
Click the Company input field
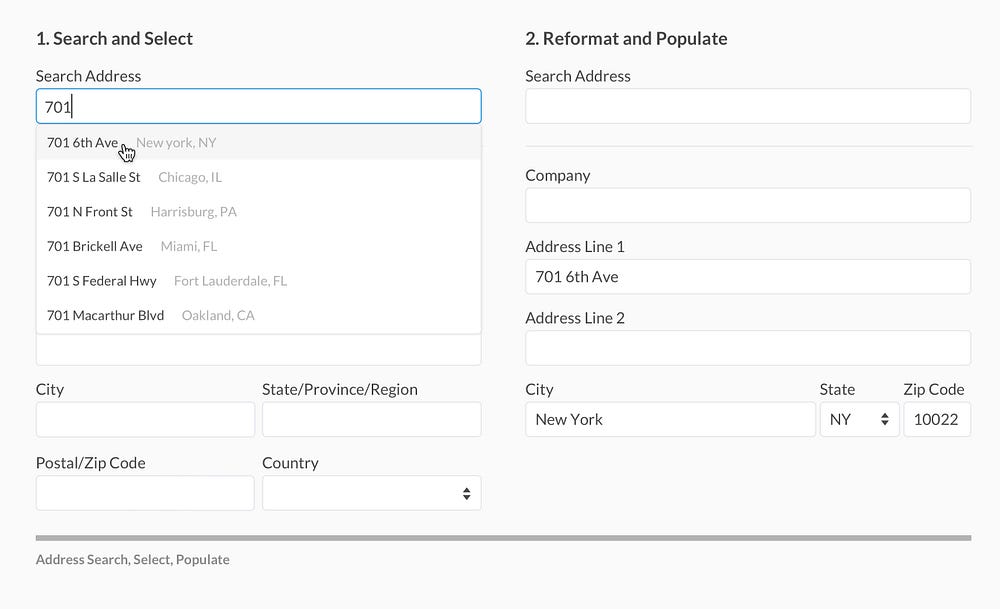tap(747, 205)
